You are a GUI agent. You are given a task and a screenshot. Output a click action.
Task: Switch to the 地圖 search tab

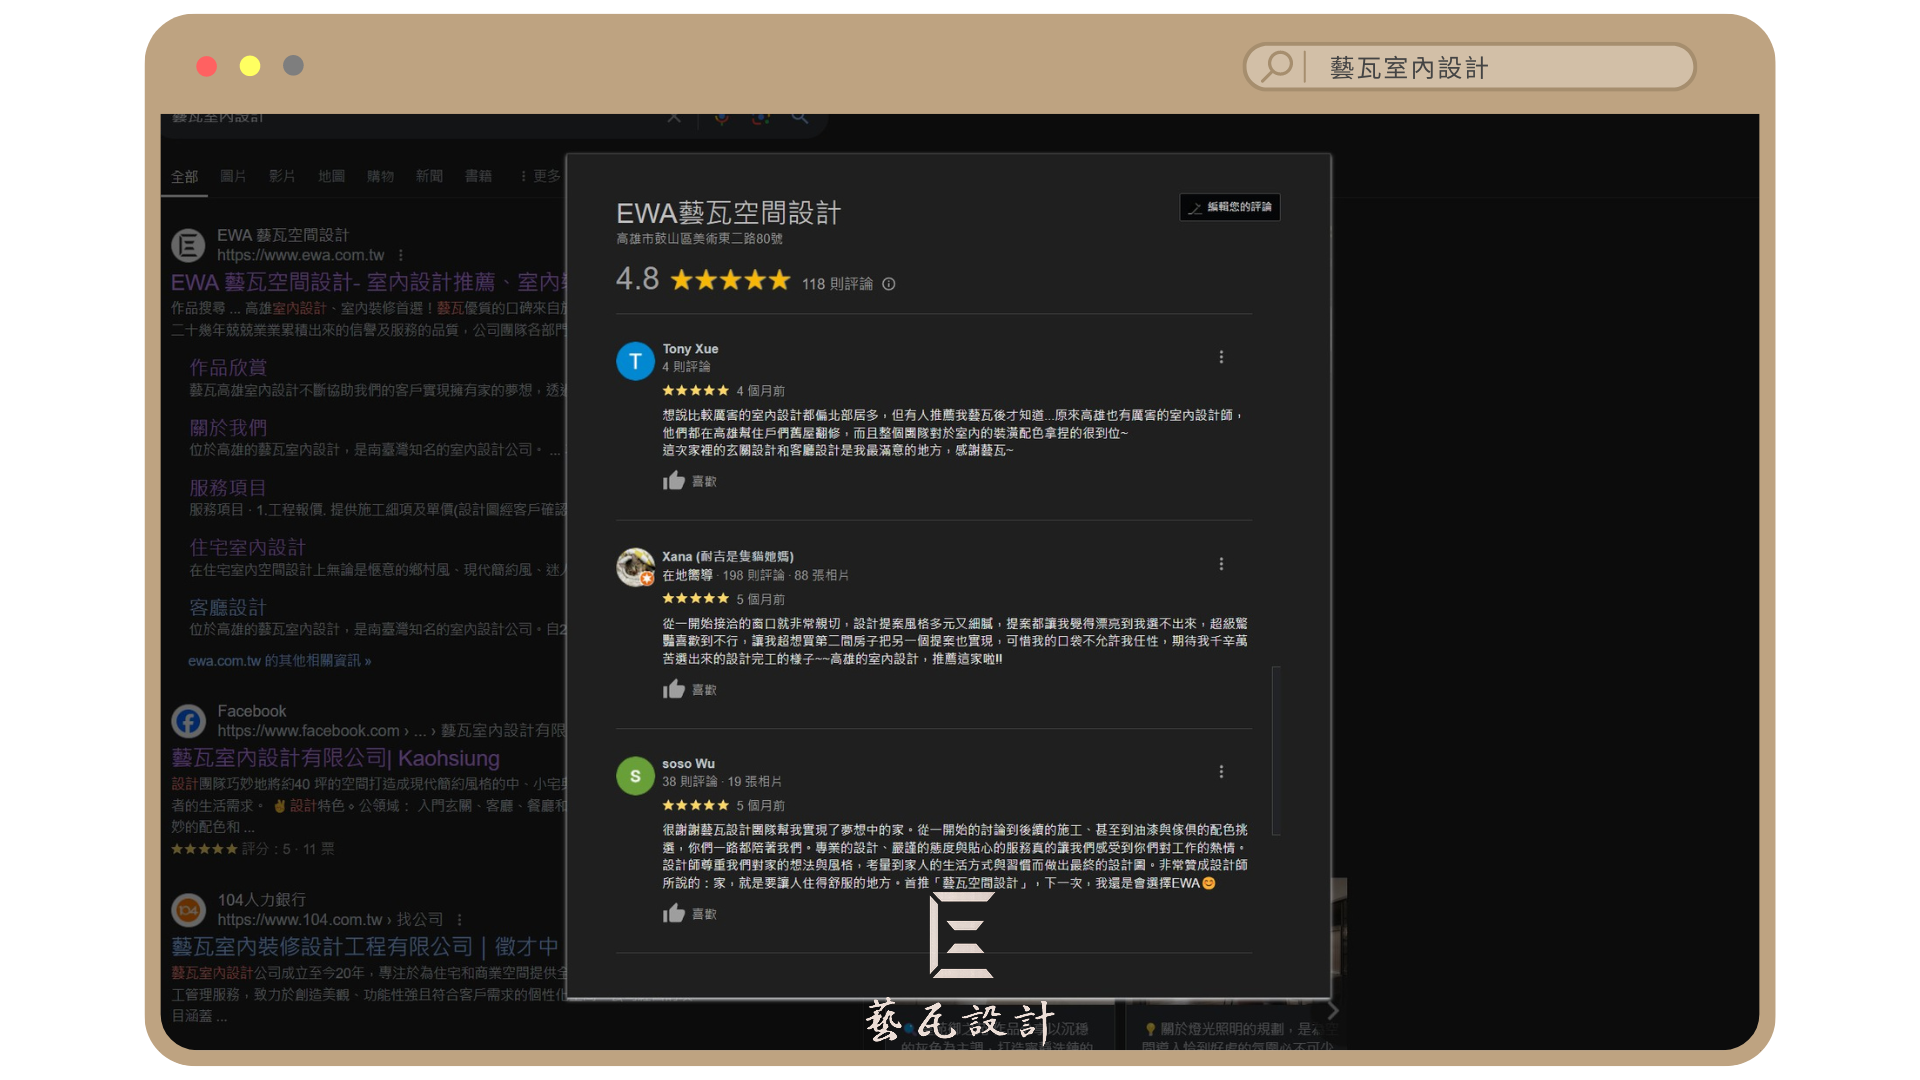click(x=331, y=176)
